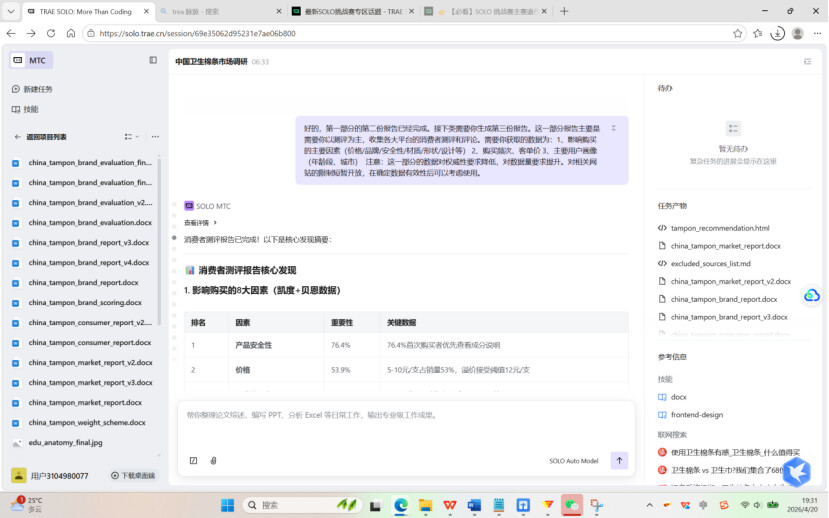Click 新建任务 to create new task

(x=38, y=89)
